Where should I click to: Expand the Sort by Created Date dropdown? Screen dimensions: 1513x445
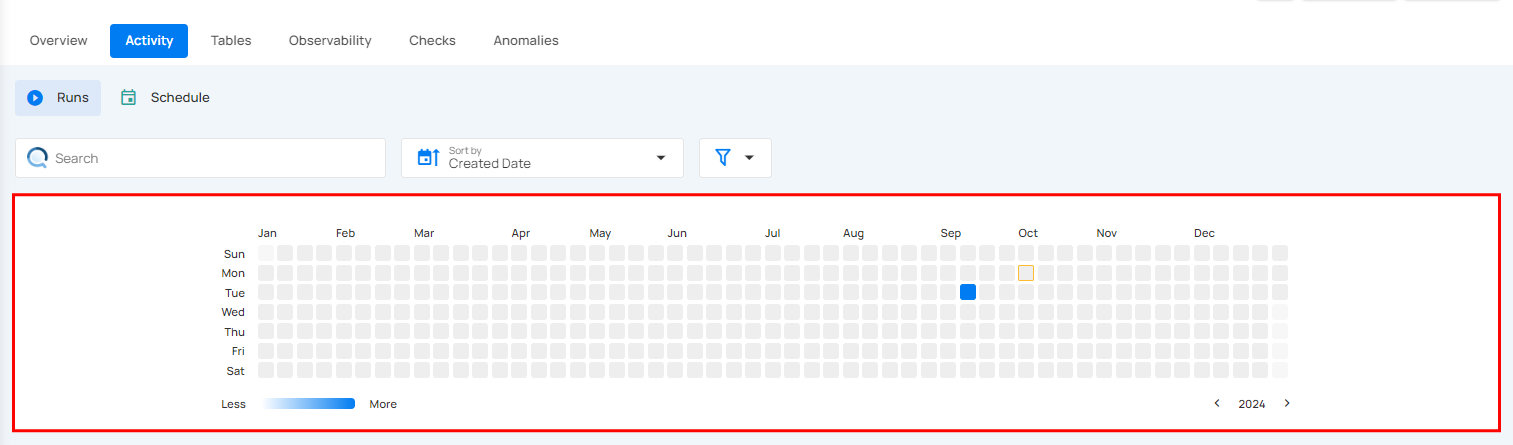pyautogui.click(x=660, y=158)
